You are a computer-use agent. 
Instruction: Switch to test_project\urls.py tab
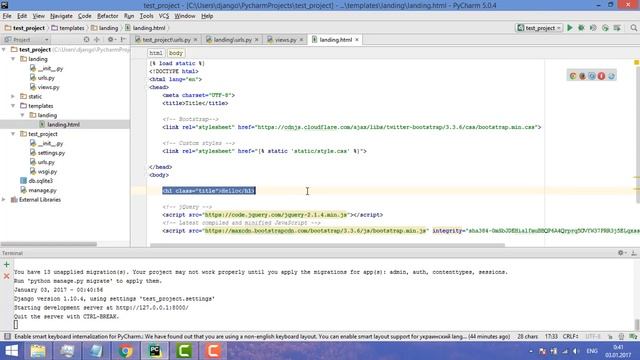(x=167, y=40)
